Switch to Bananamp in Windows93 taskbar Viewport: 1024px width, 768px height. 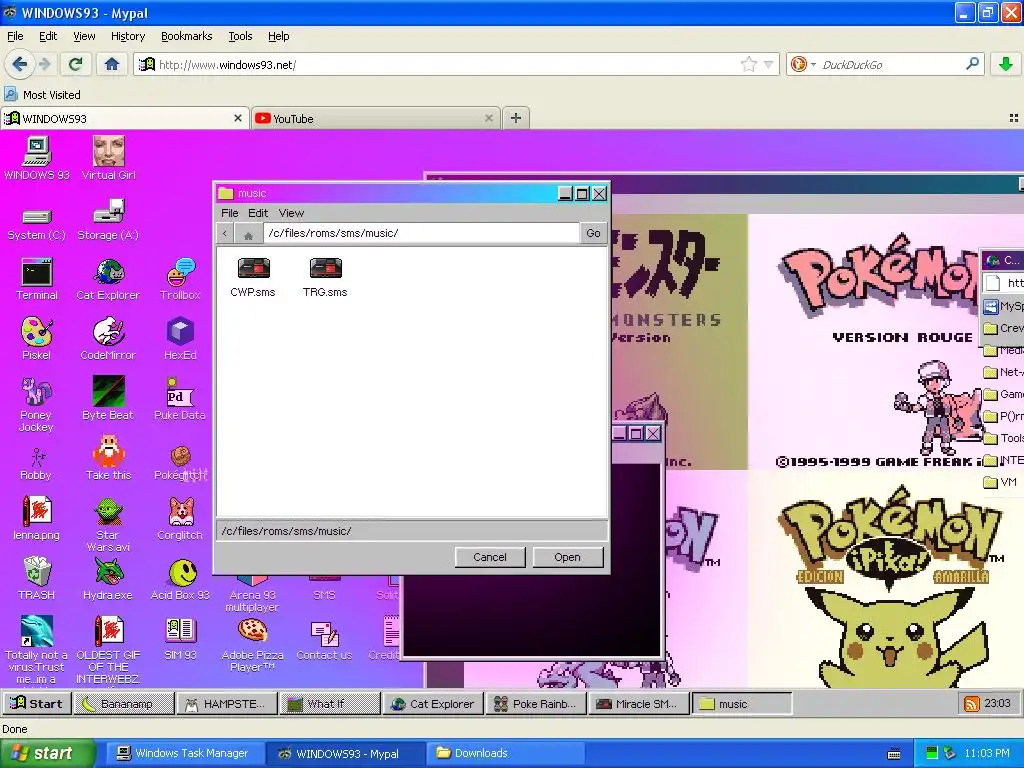pos(124,704)
